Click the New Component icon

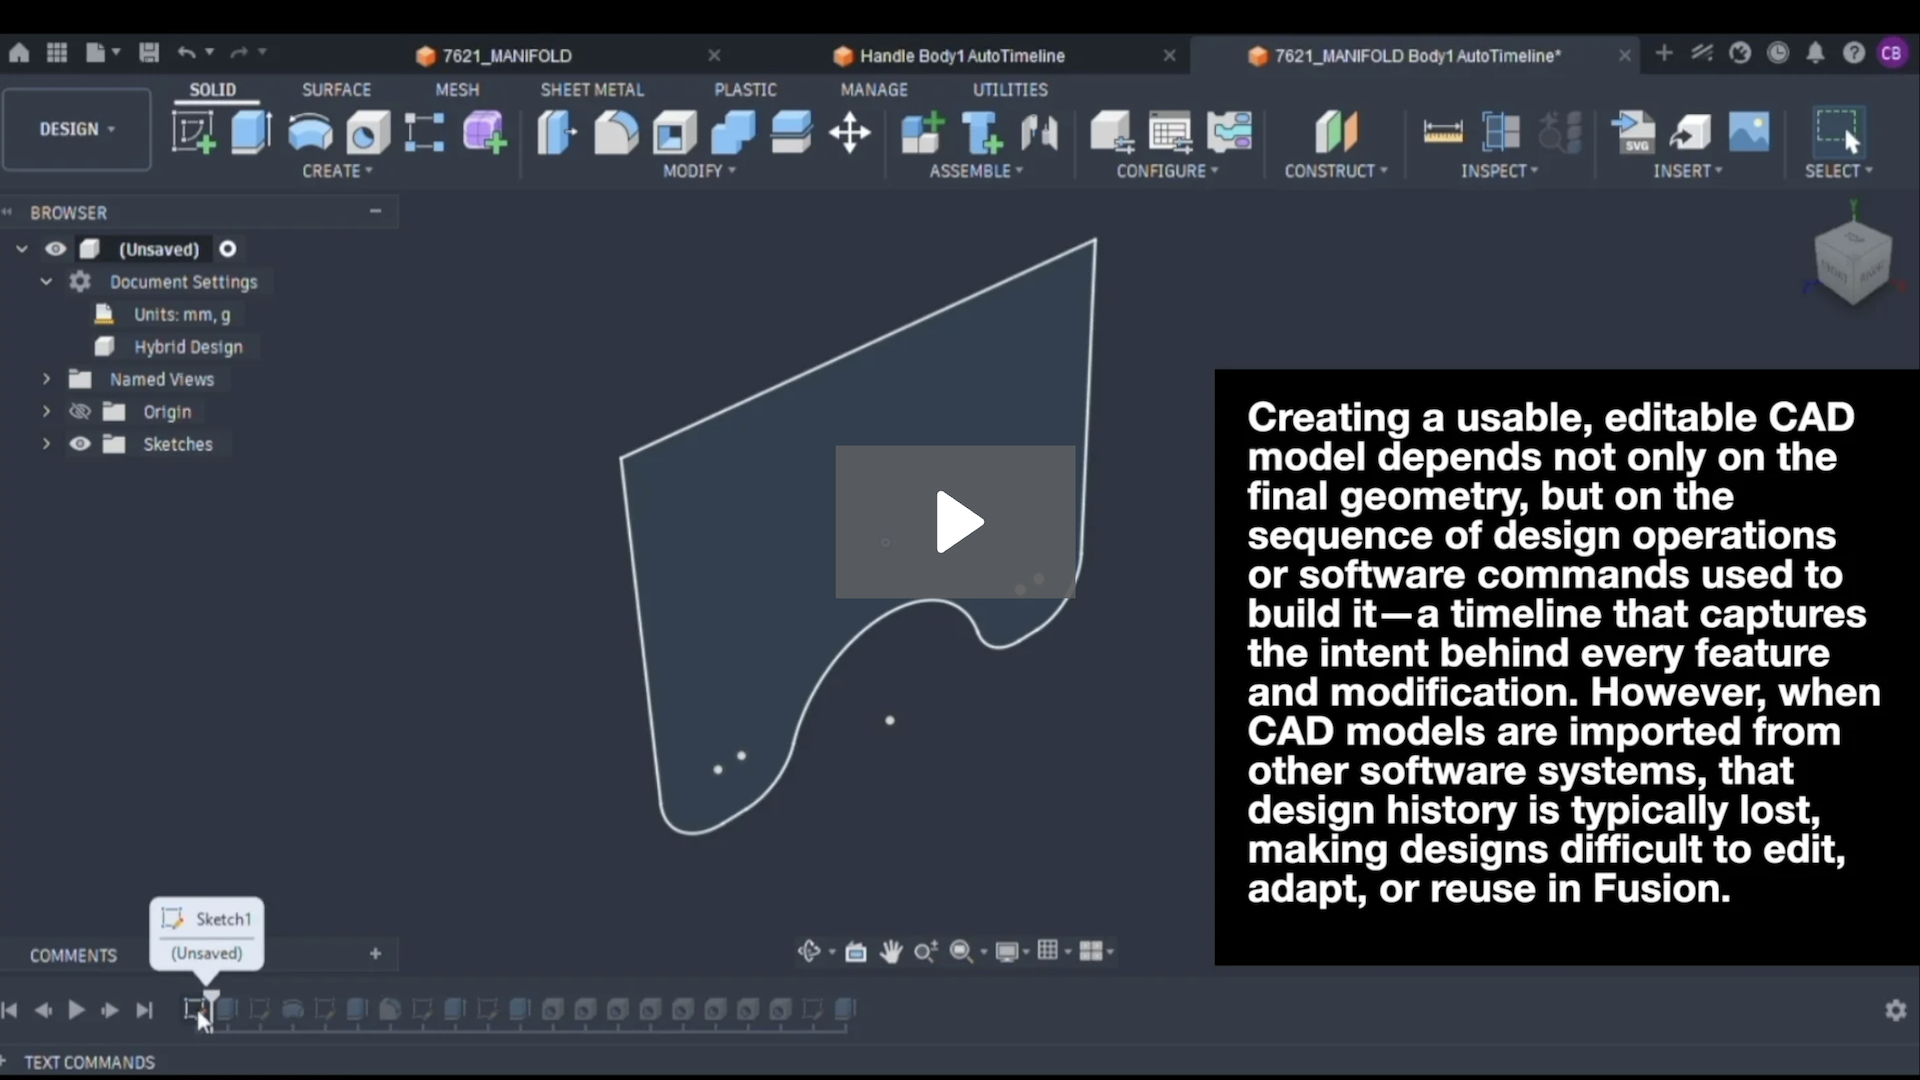click(x=923, y=132)
